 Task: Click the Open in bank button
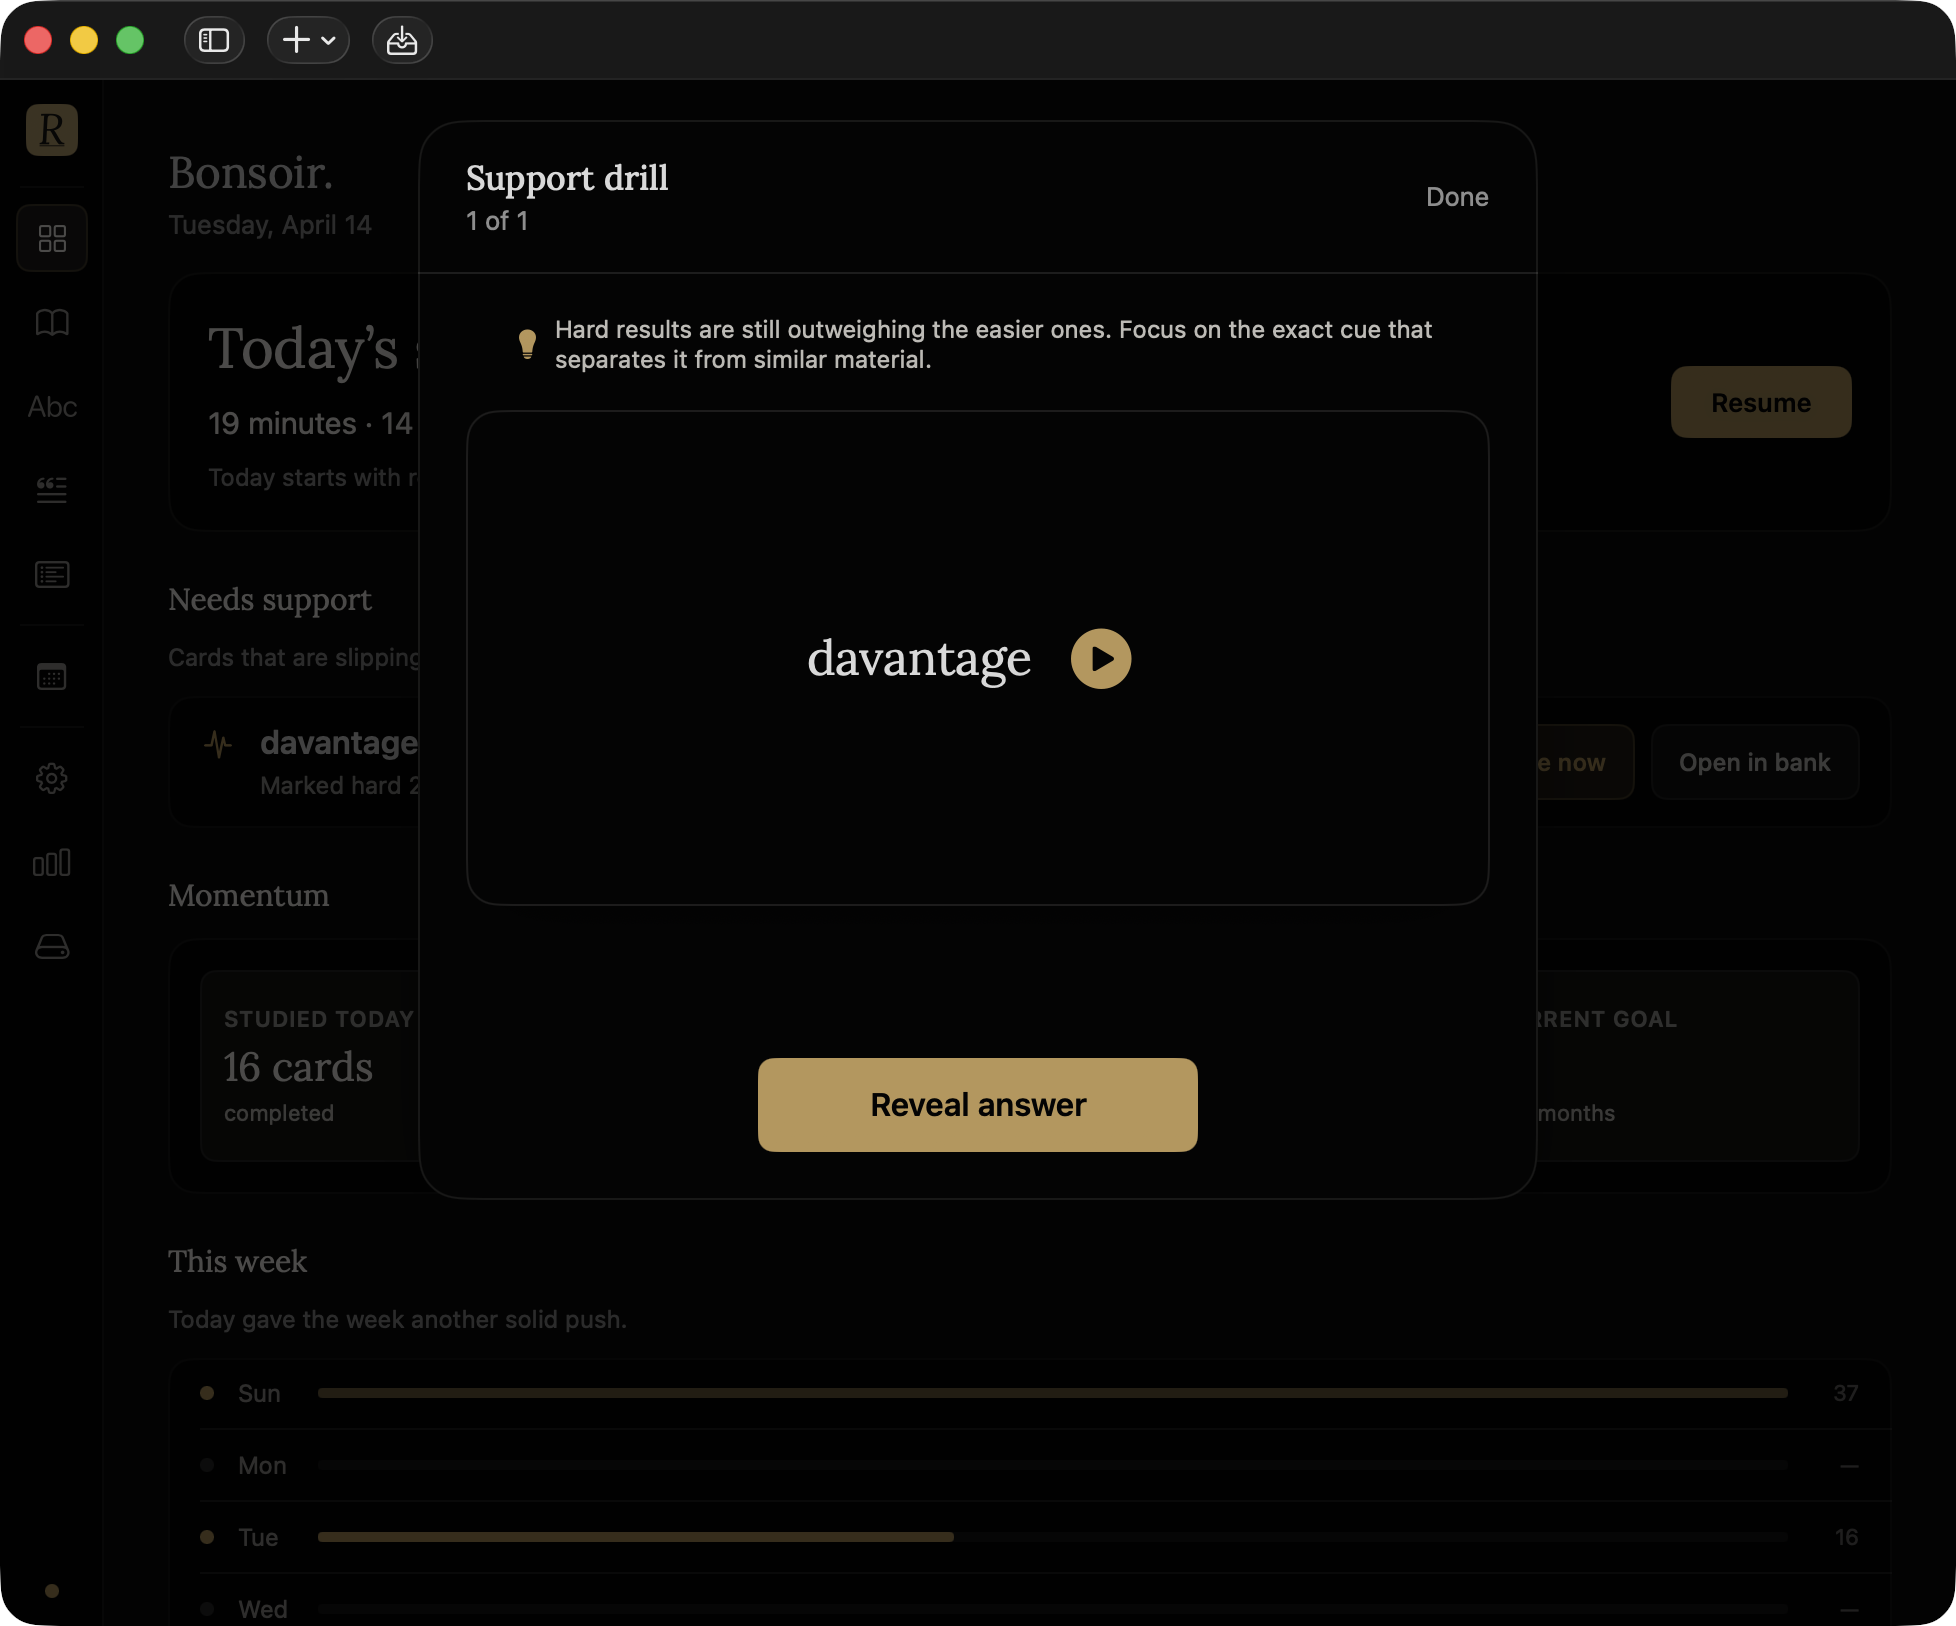coord(1754,762)
